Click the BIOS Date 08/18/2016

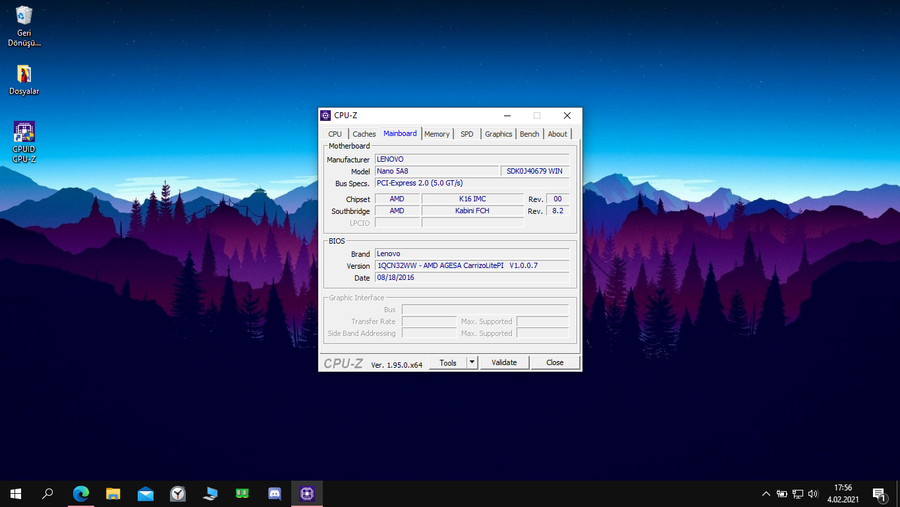pyautogui.click(x=472, y=277)
